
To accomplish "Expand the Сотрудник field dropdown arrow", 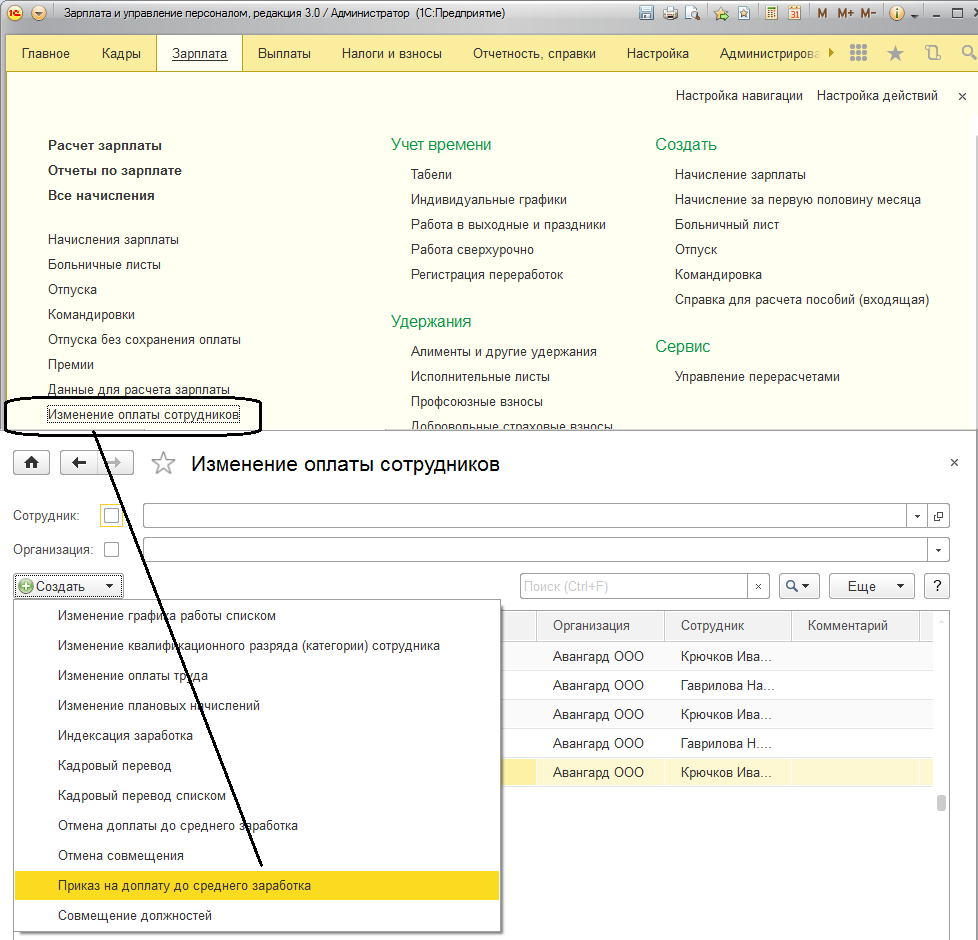I will [x=918, y=516].
